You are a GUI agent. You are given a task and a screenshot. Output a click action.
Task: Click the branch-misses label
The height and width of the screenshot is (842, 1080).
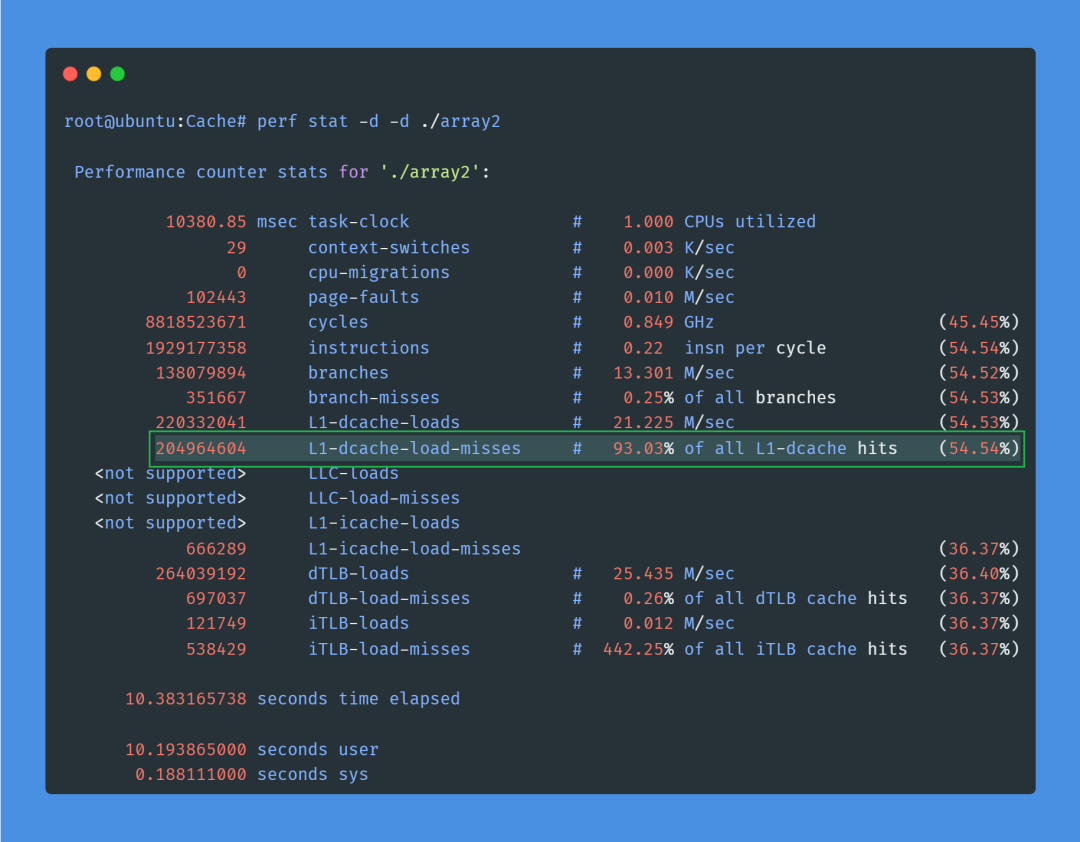point(373,398)
